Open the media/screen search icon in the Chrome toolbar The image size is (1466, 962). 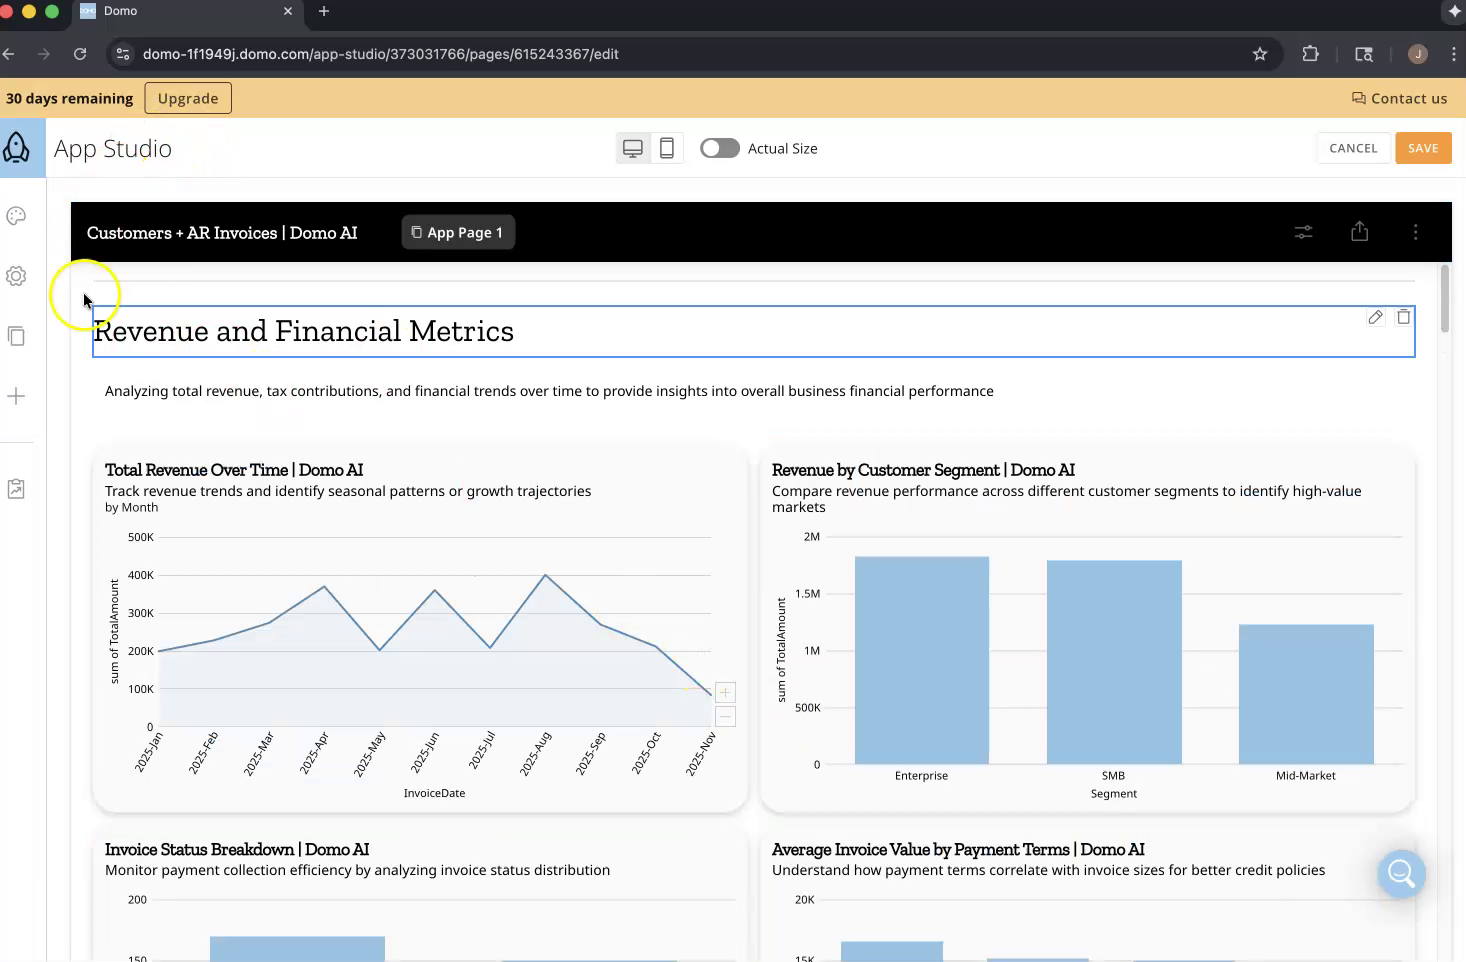coord(1364,54)
